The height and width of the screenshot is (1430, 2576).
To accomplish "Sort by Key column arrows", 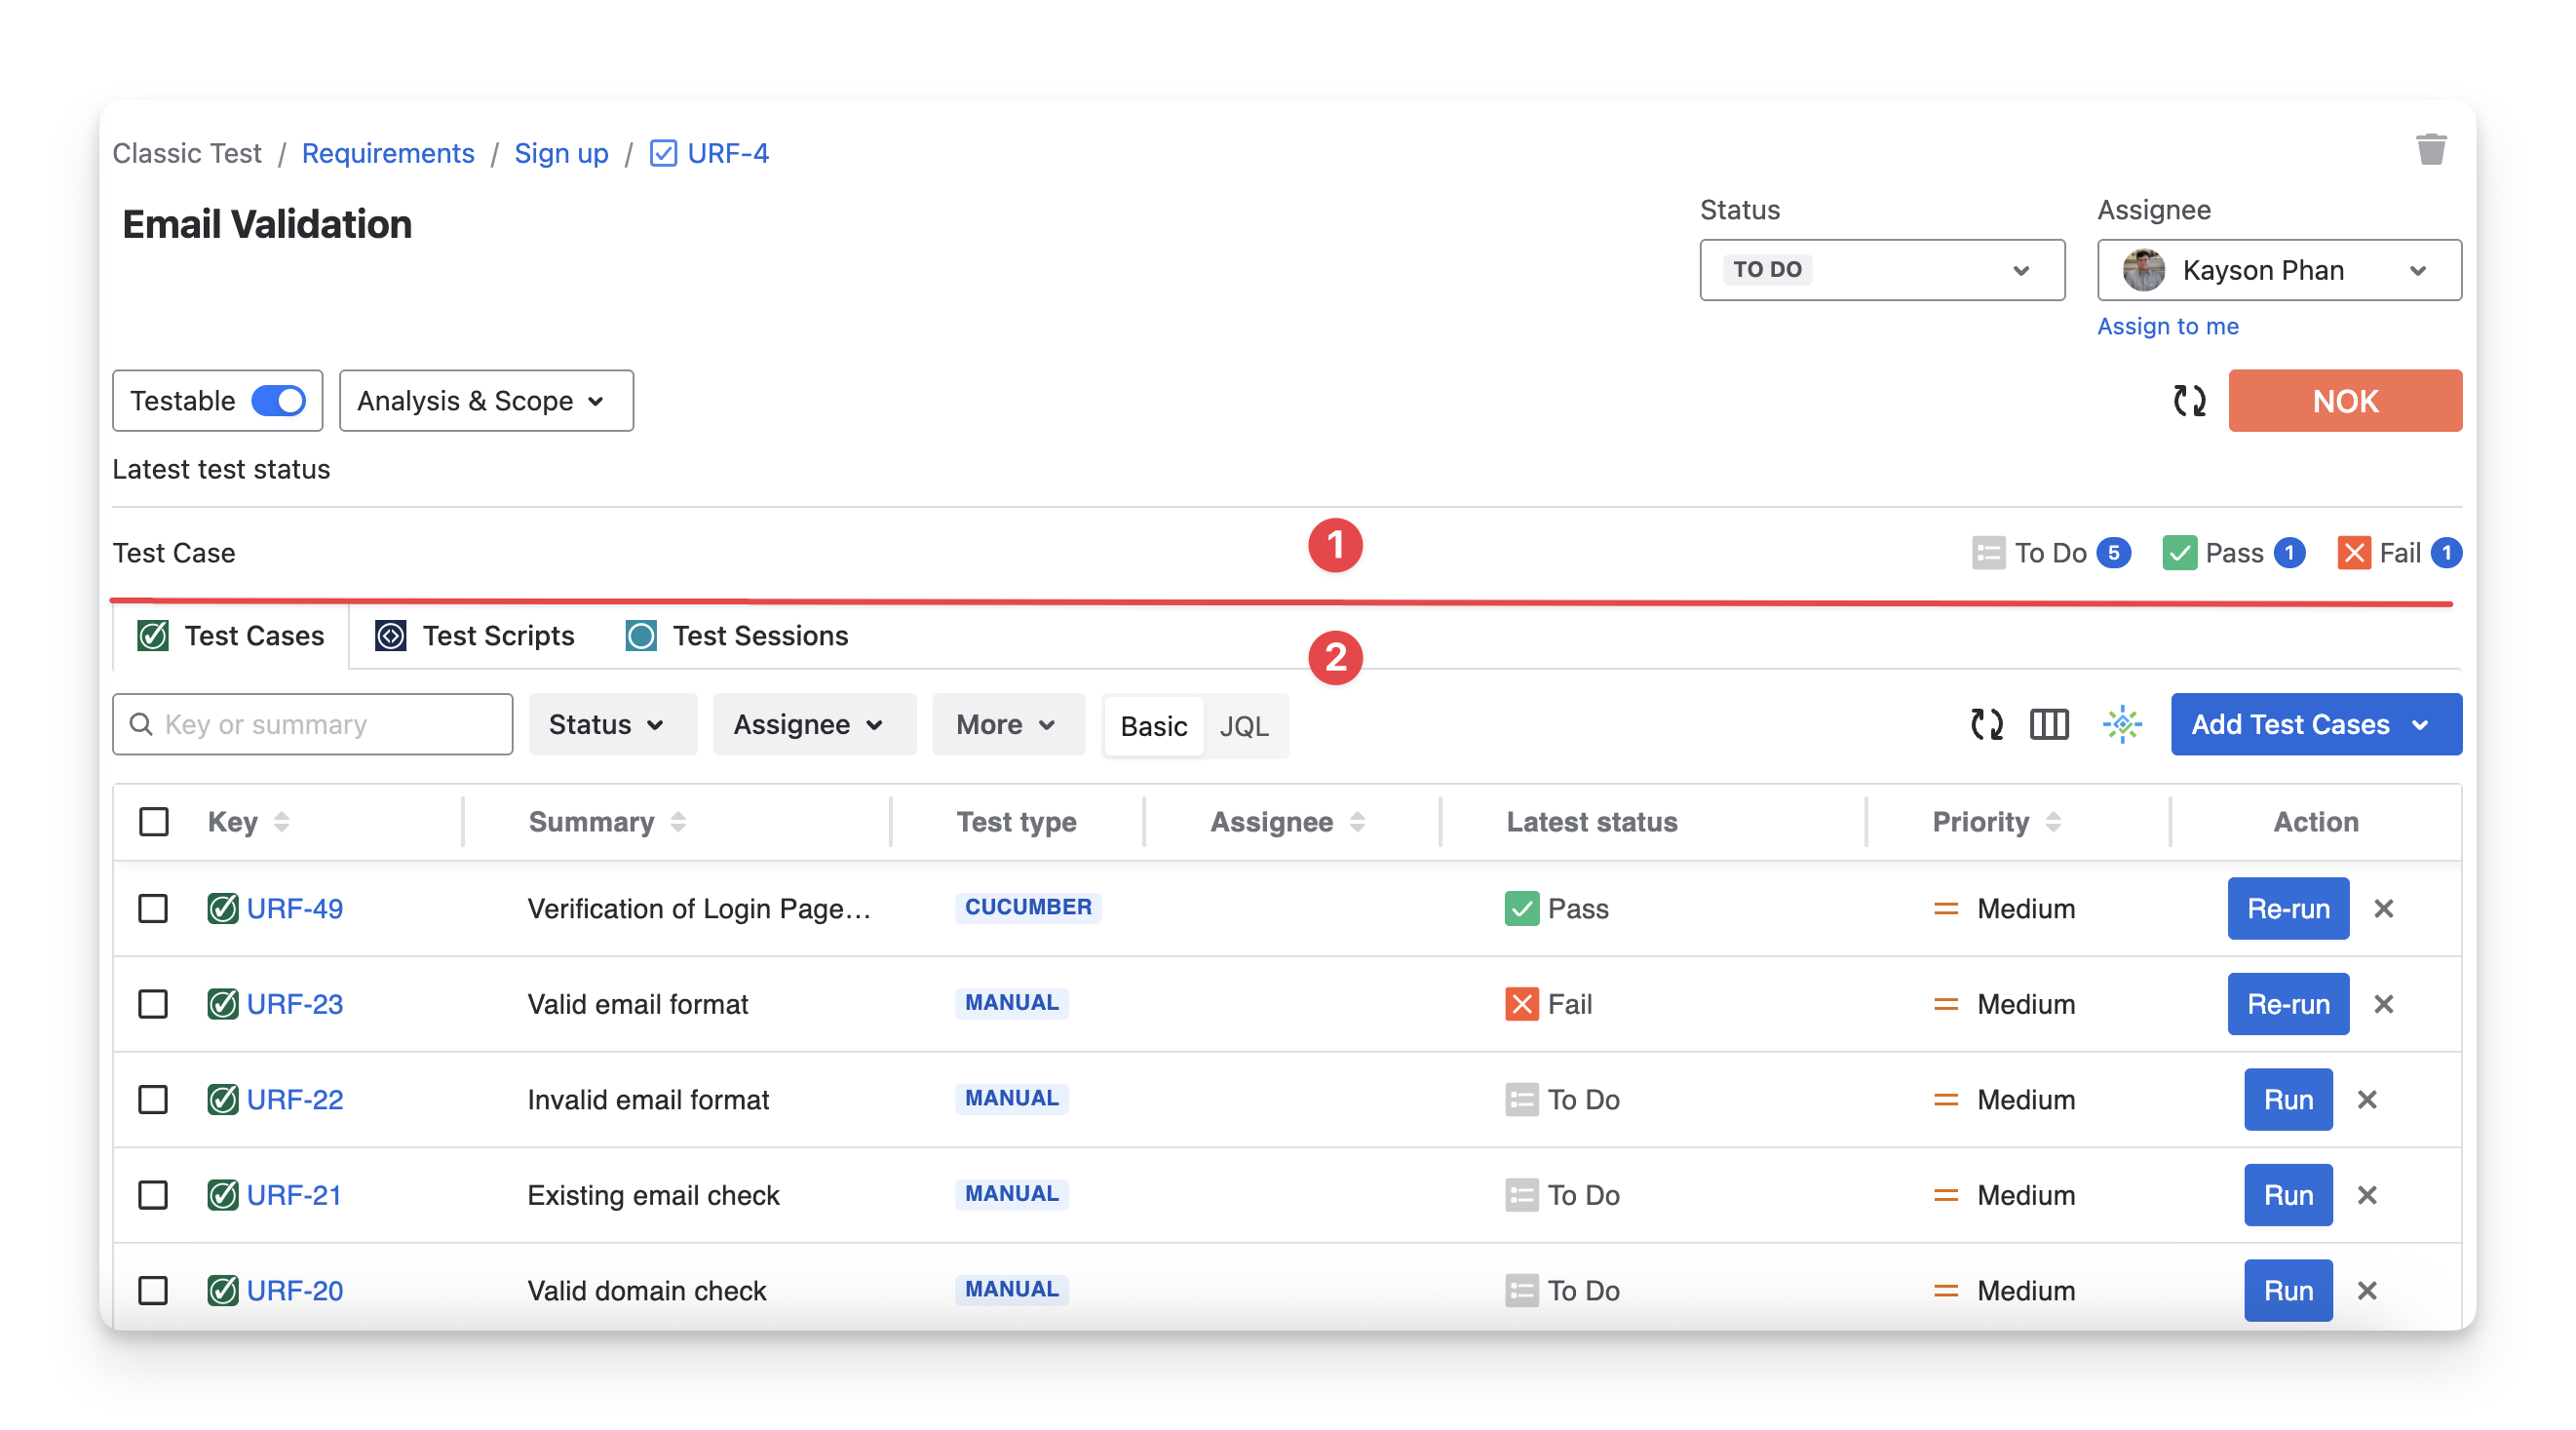I will click(x=281, y=822).
